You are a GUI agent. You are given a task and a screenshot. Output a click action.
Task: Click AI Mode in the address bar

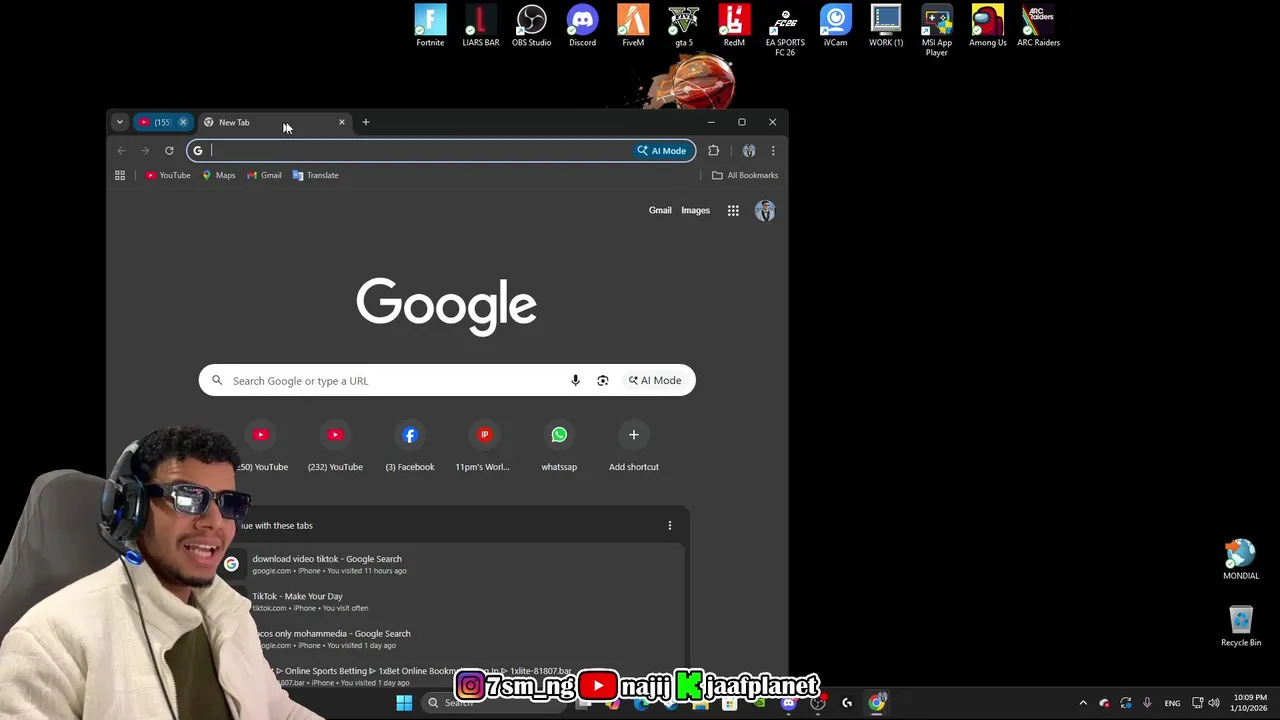[x=663, y=151]
